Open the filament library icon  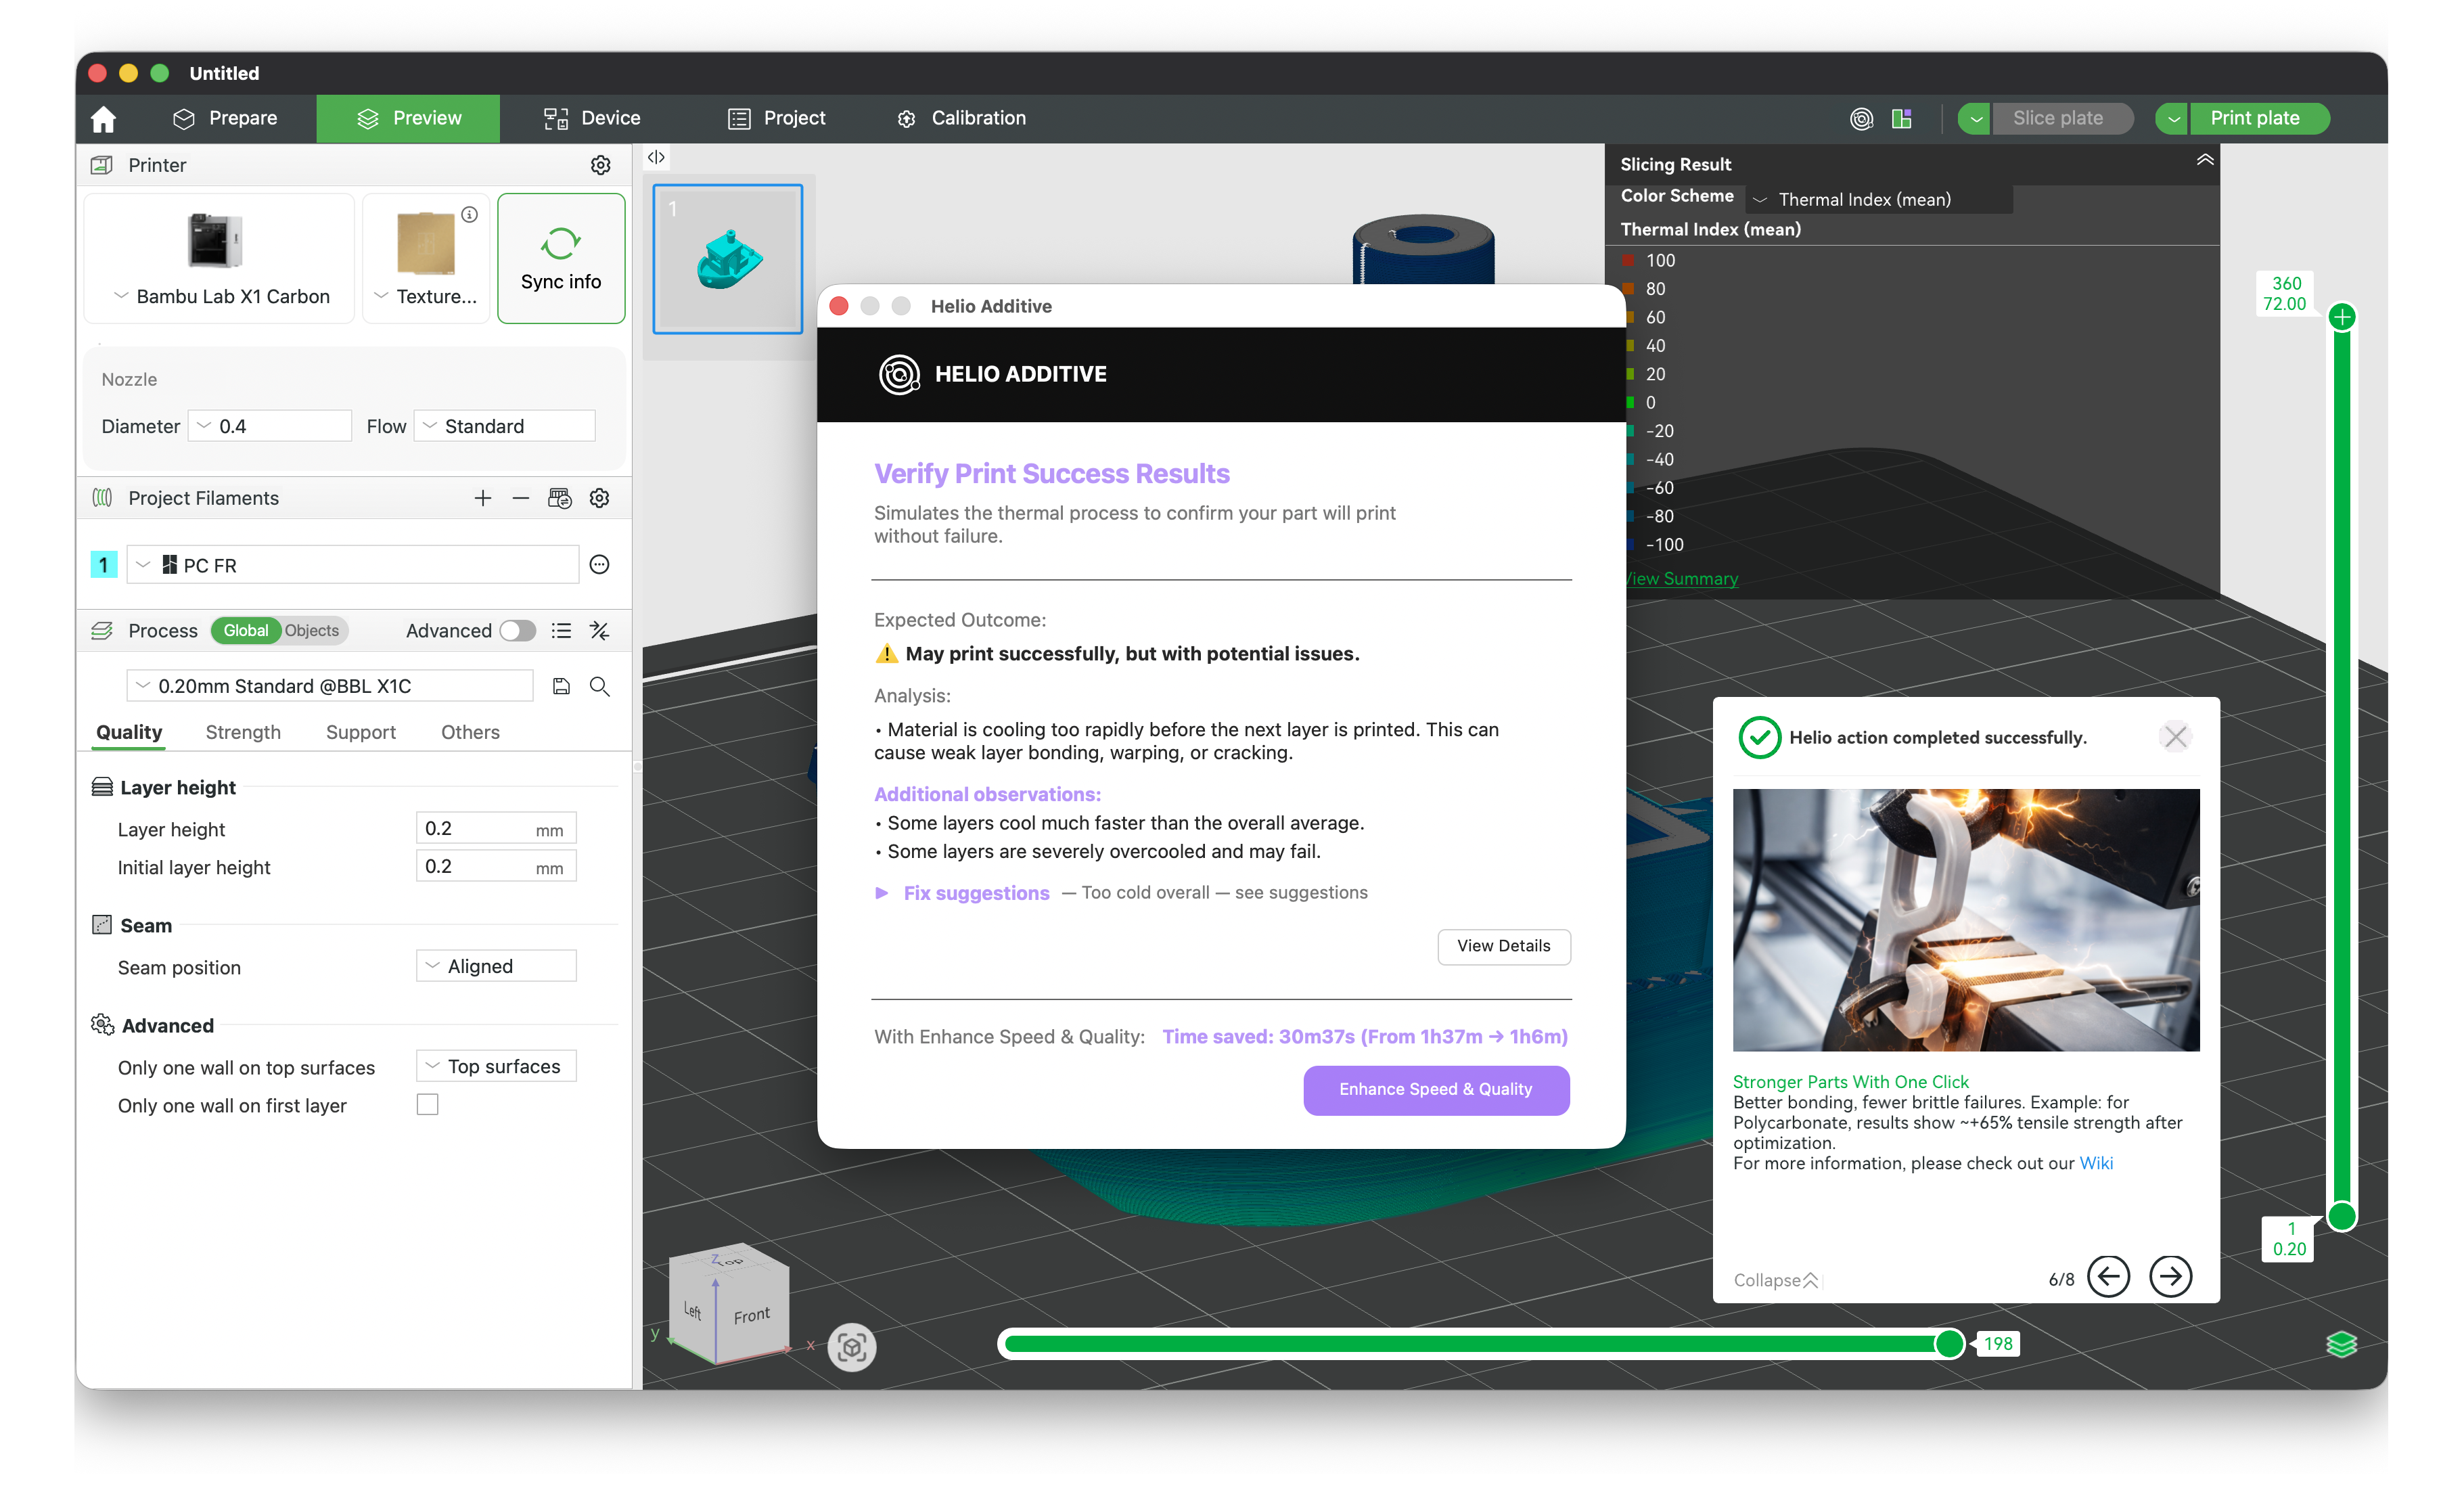[x=560, y=497]
